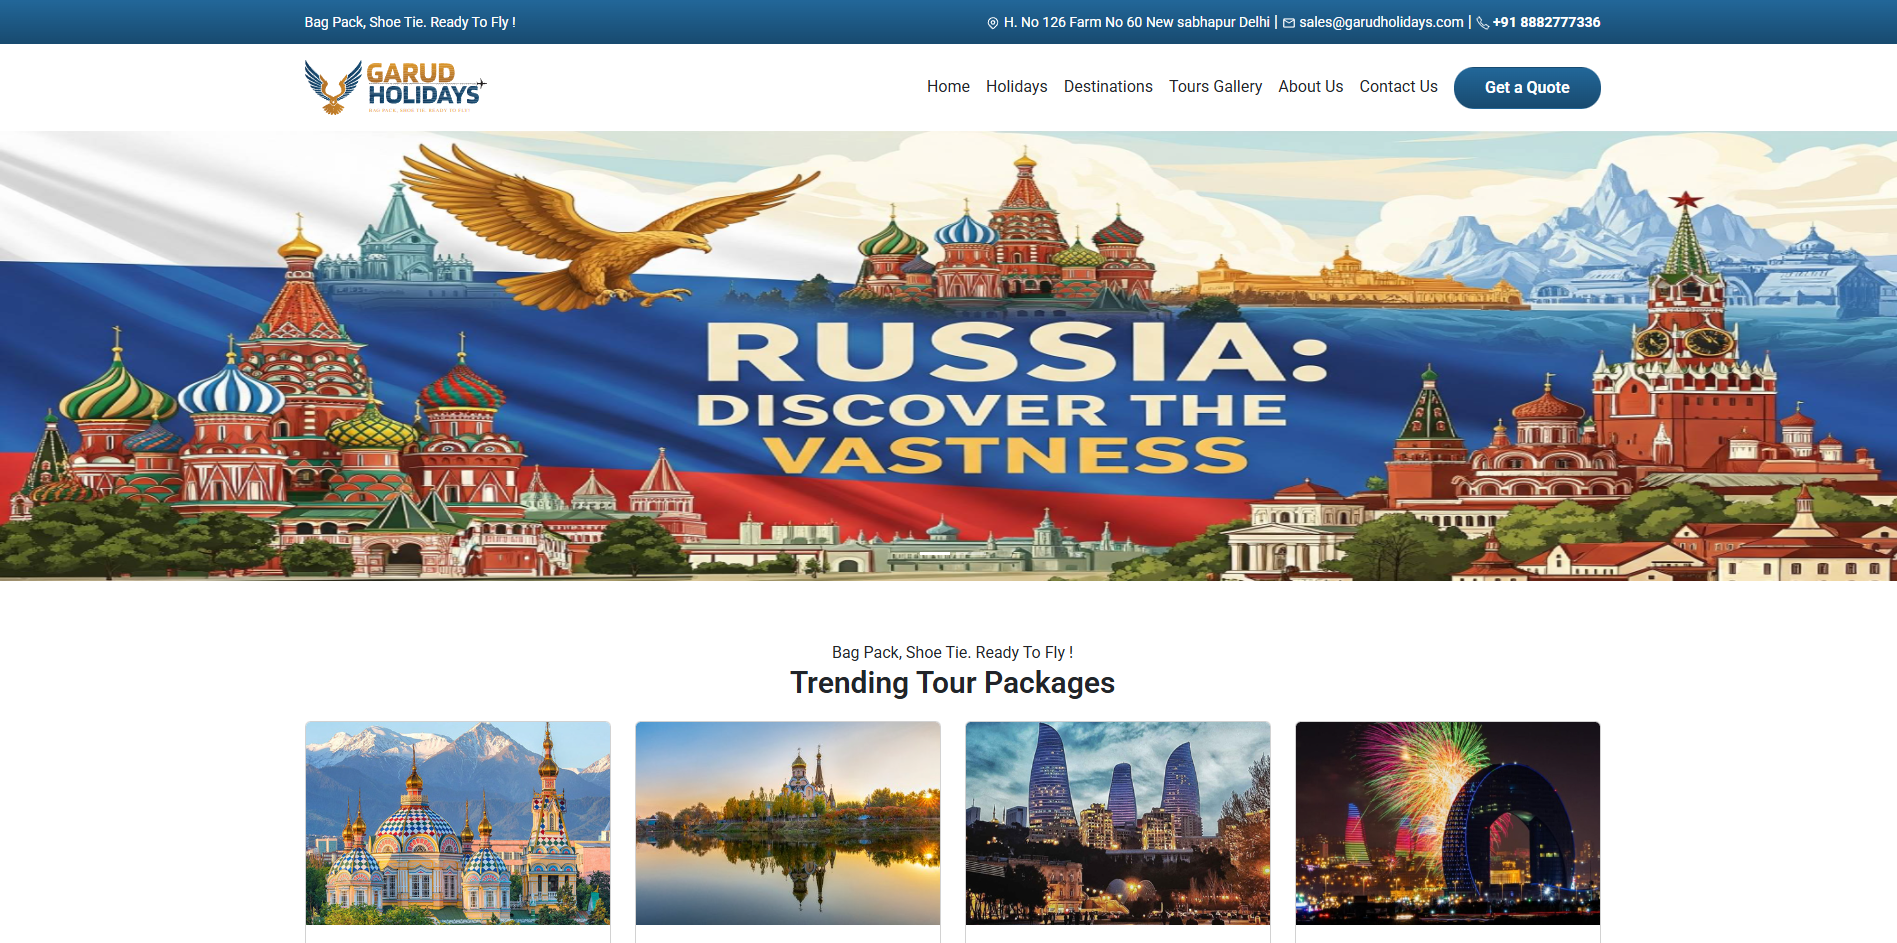Image resolution: width=1897 pixels, height=943 pixels.
Task: Click the sales@garudholidays.com email link
Action: (1381, 22)
